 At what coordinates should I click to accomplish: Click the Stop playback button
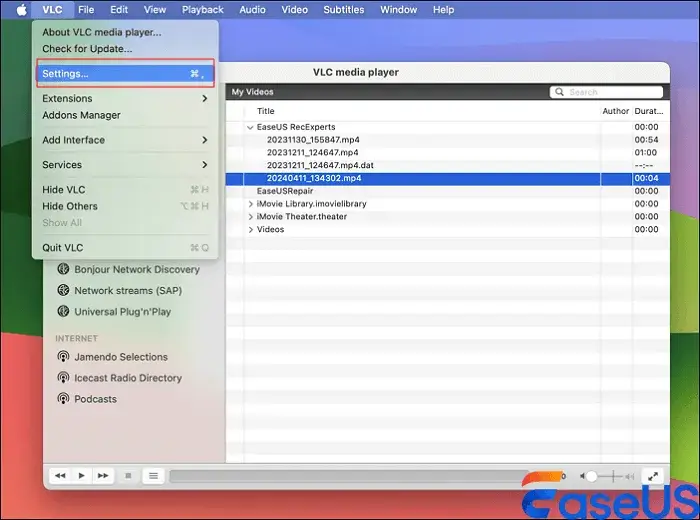(x=128, y=476)
